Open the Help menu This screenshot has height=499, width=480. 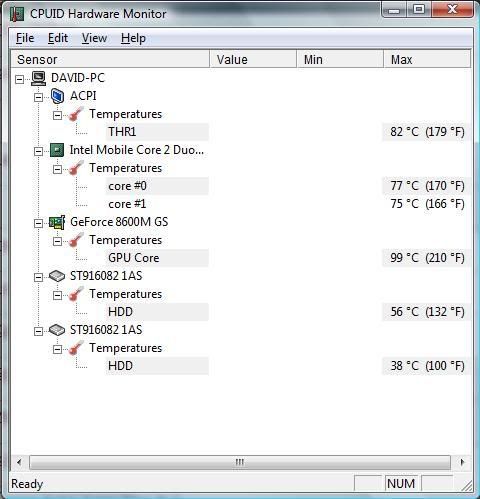pyautogui.click(x=133, y=38)
